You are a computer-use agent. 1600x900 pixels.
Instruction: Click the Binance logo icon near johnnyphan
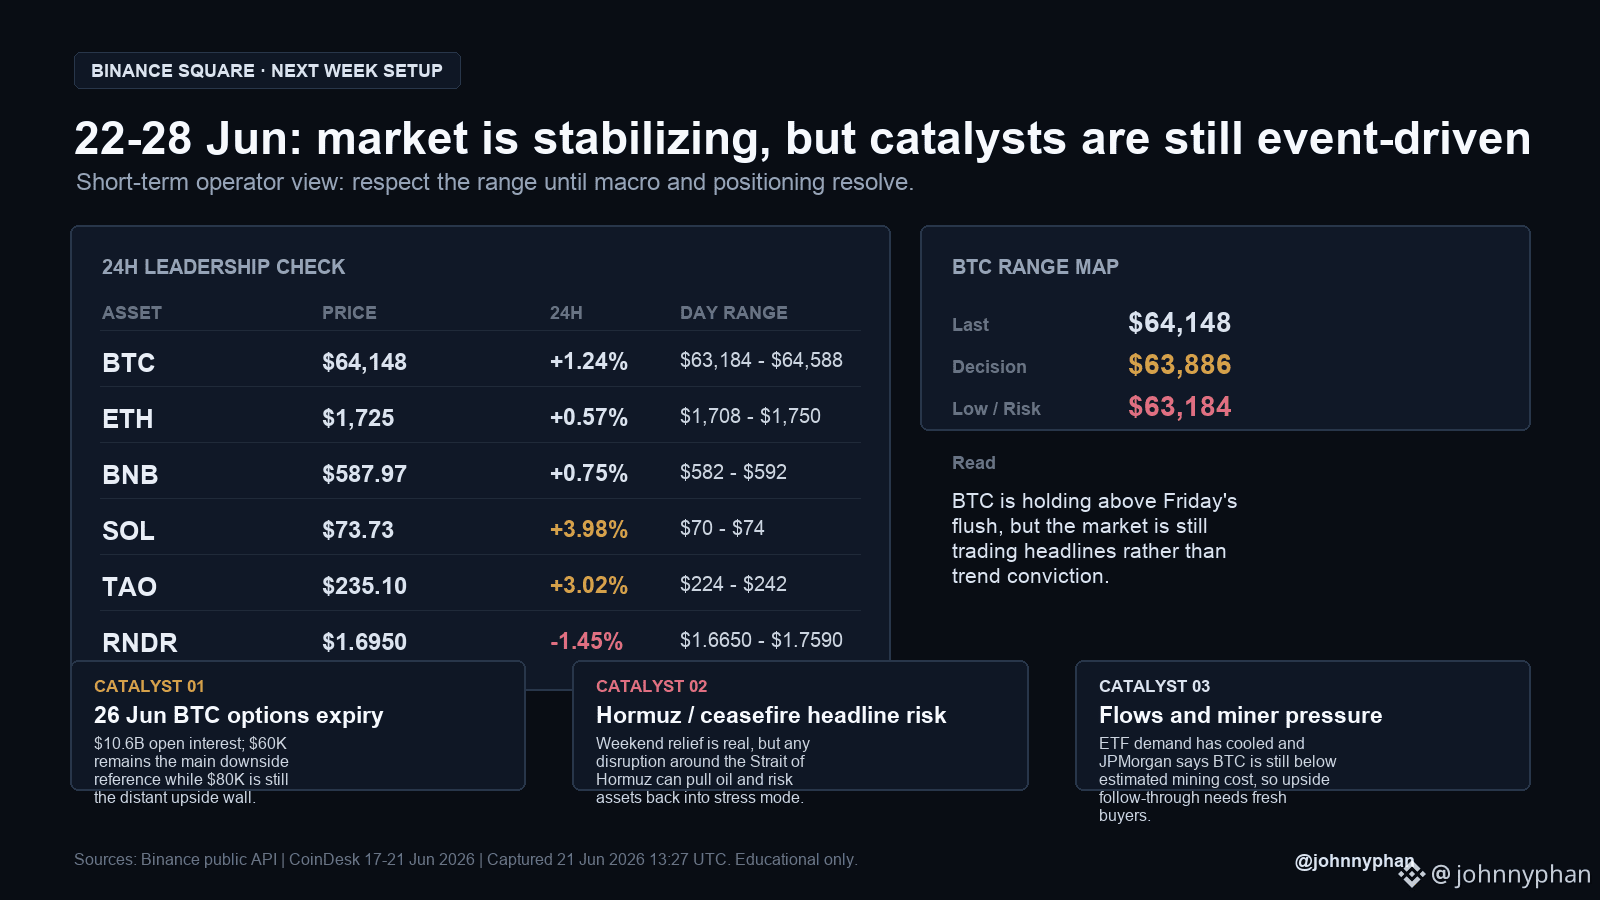coord(1411,875)
